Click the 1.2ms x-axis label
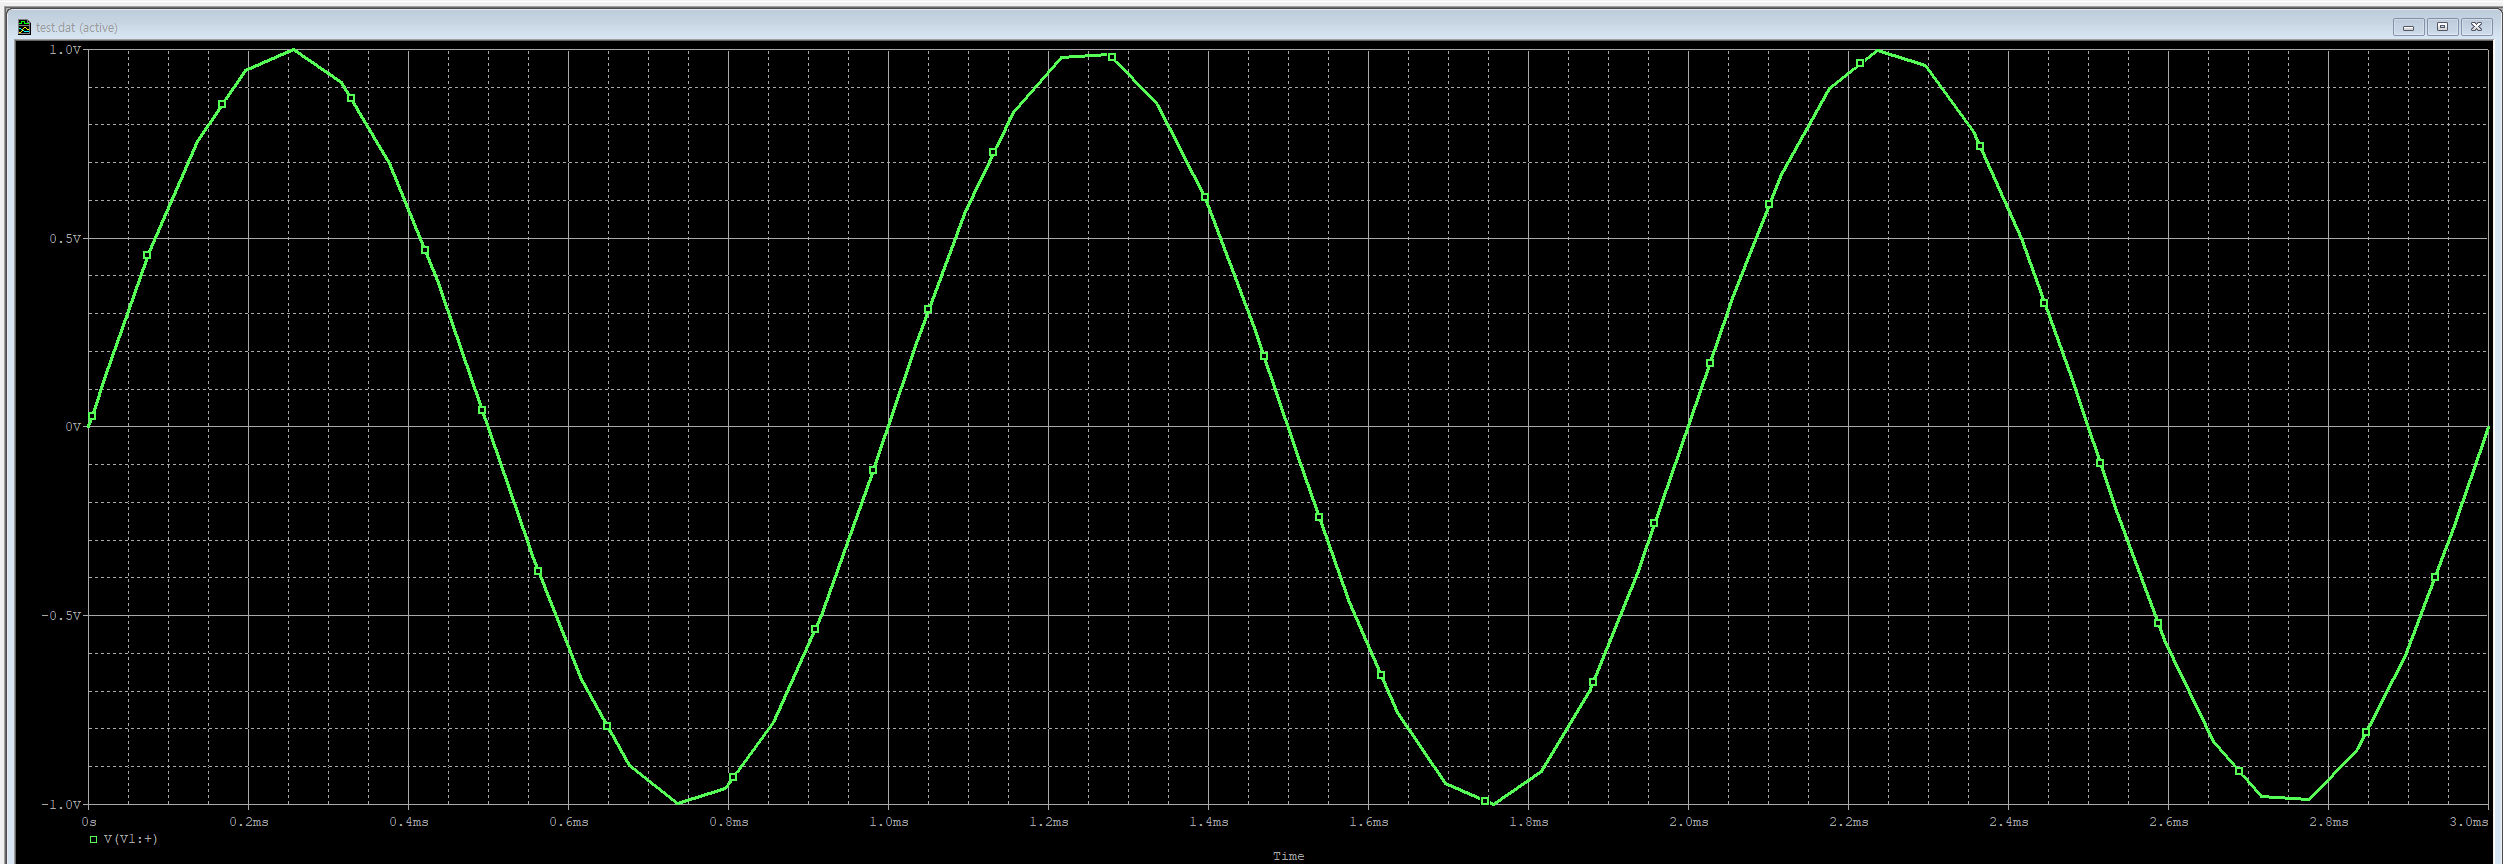 pyautogui.click(x=1049, y=822)
